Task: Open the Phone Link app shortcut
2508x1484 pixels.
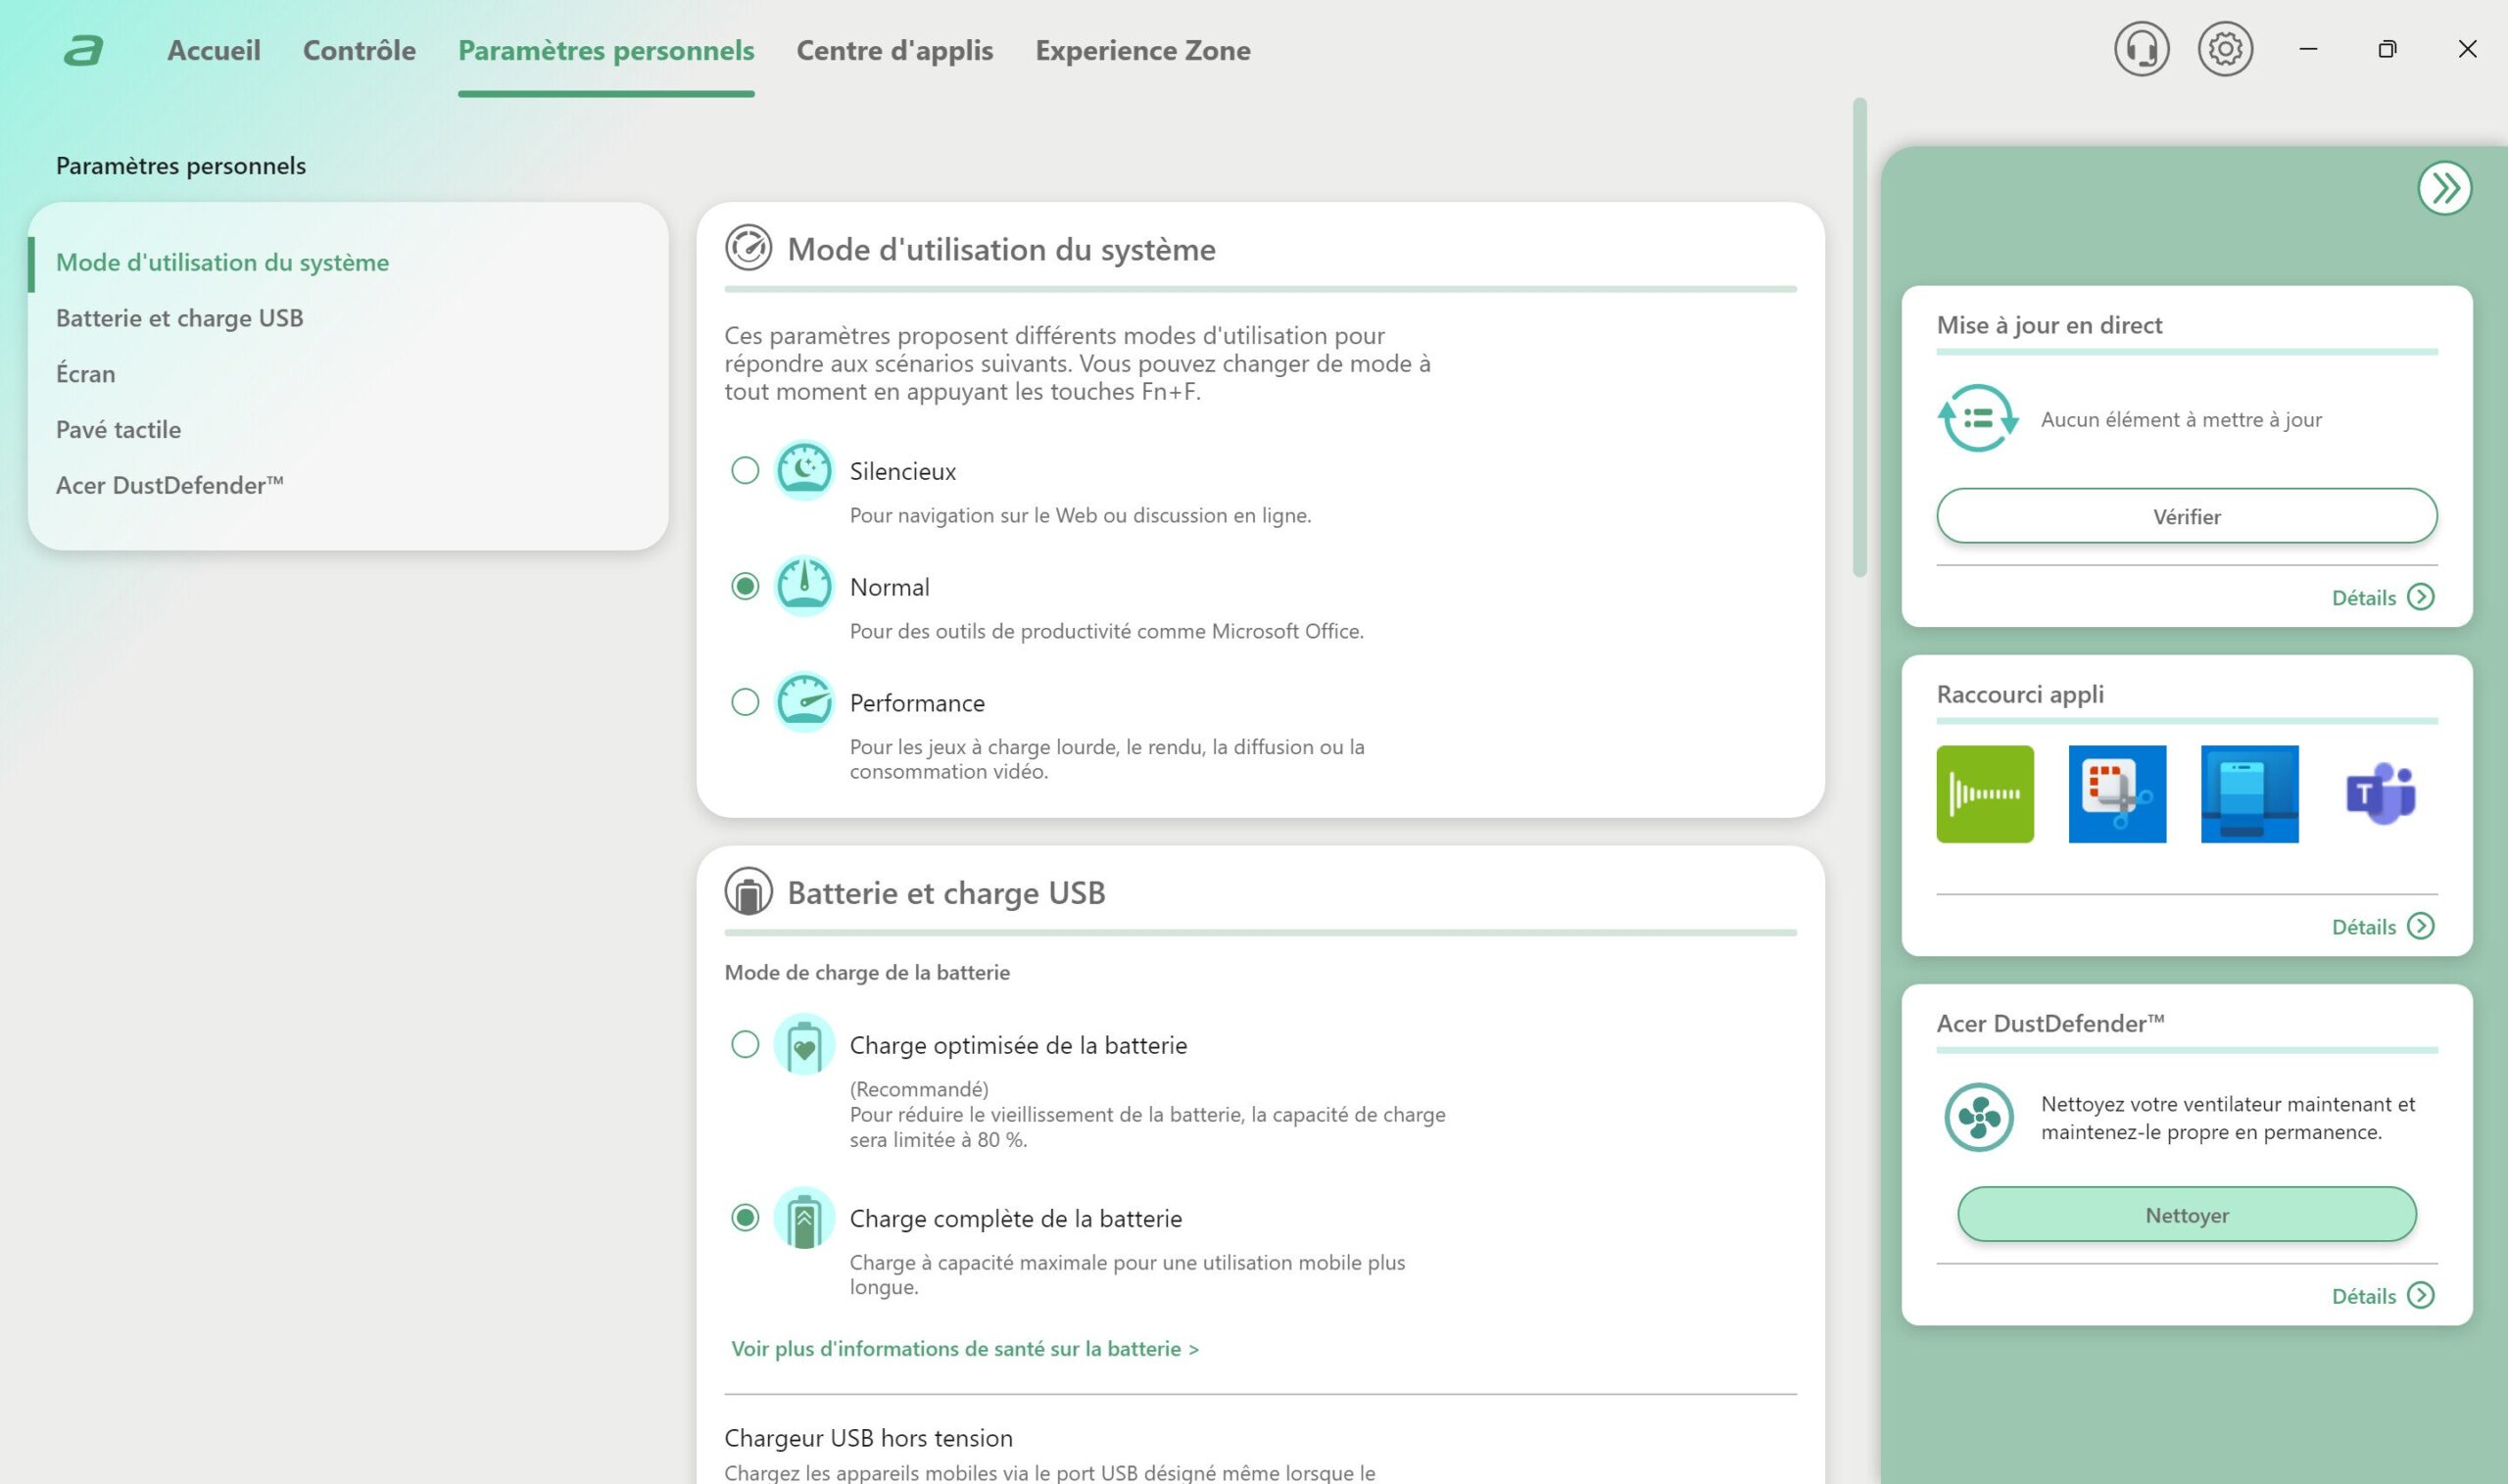Action: [x=2249, y=794]
